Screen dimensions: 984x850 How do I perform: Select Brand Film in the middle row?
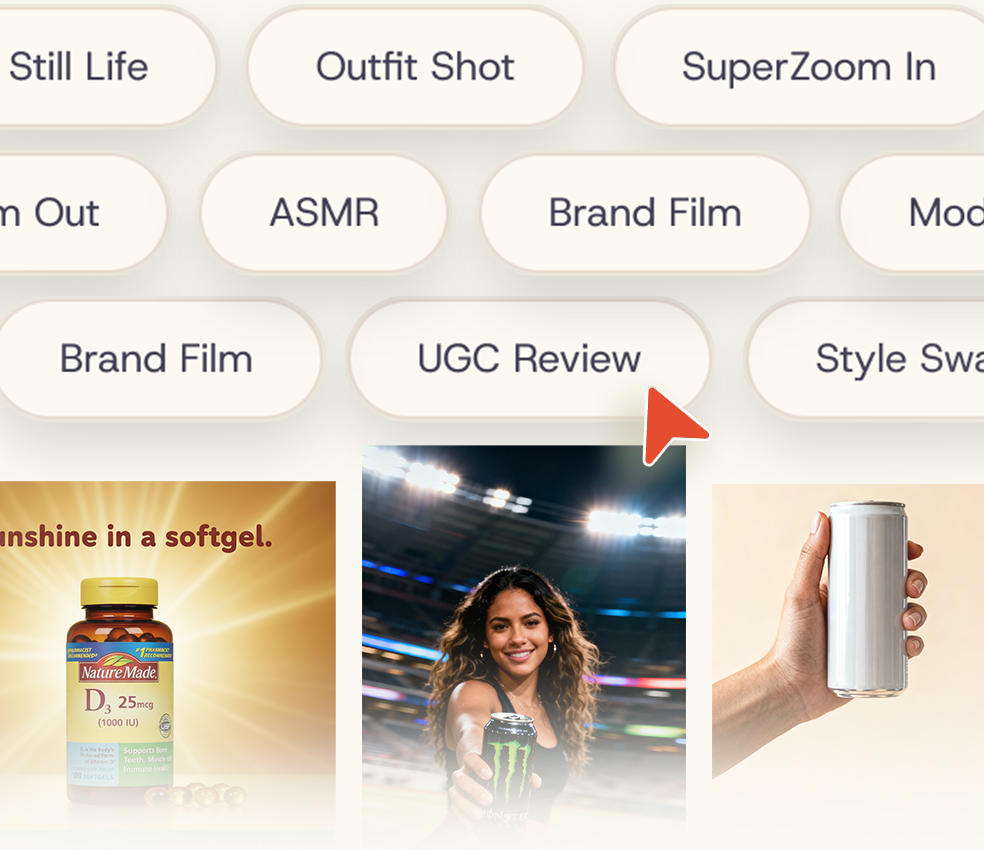[x=645, y=213]
